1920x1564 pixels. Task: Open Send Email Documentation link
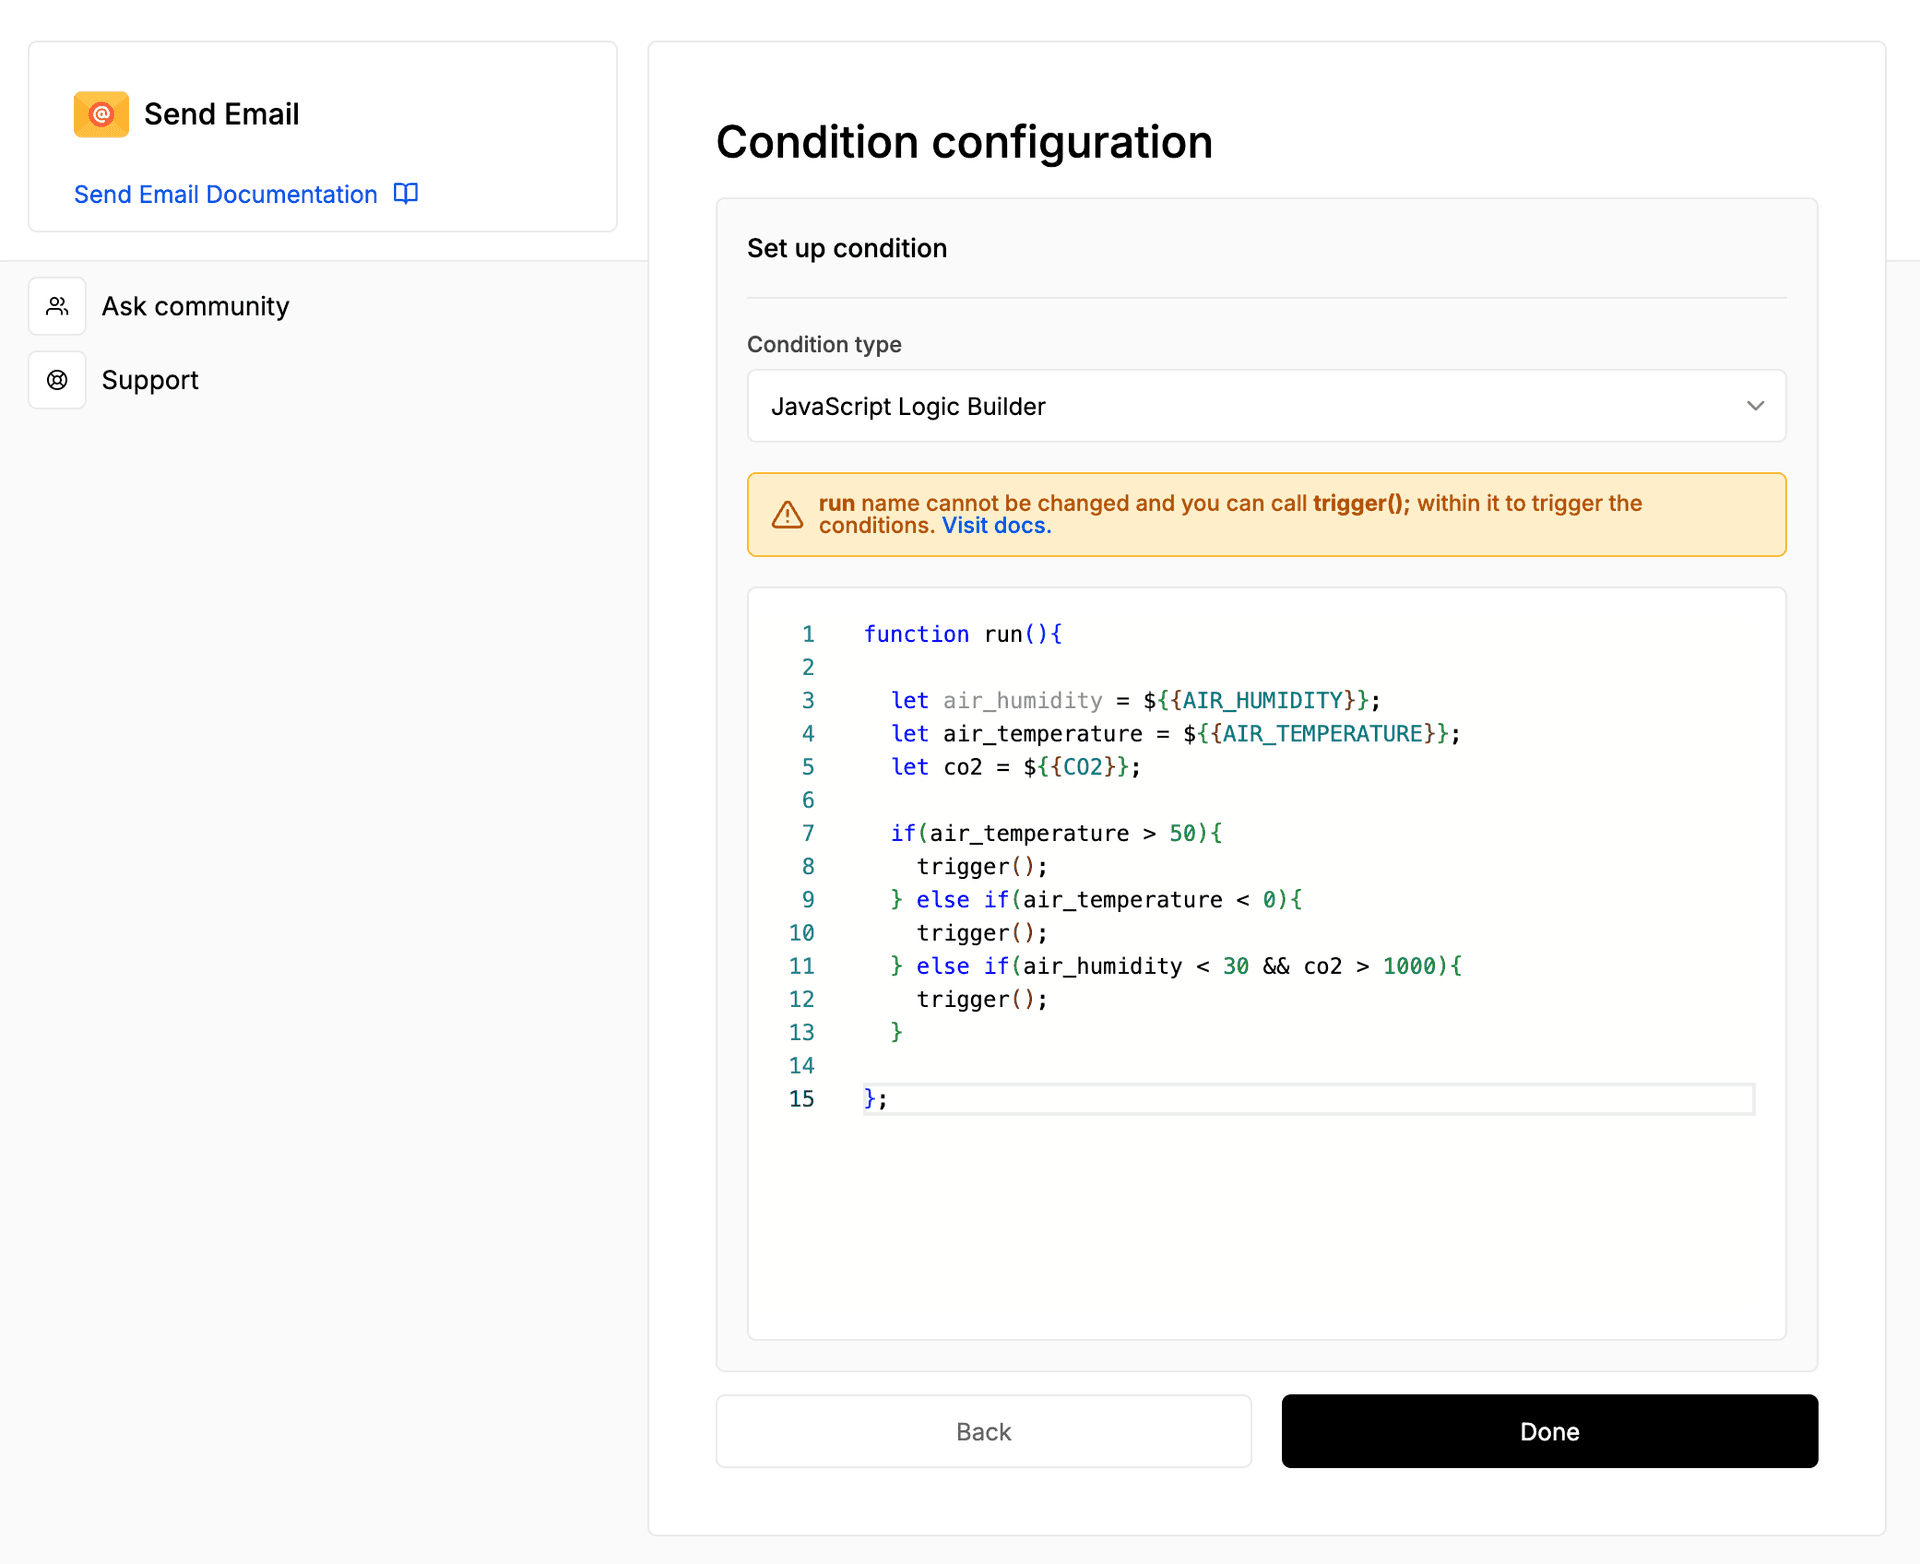coord(225,194)
